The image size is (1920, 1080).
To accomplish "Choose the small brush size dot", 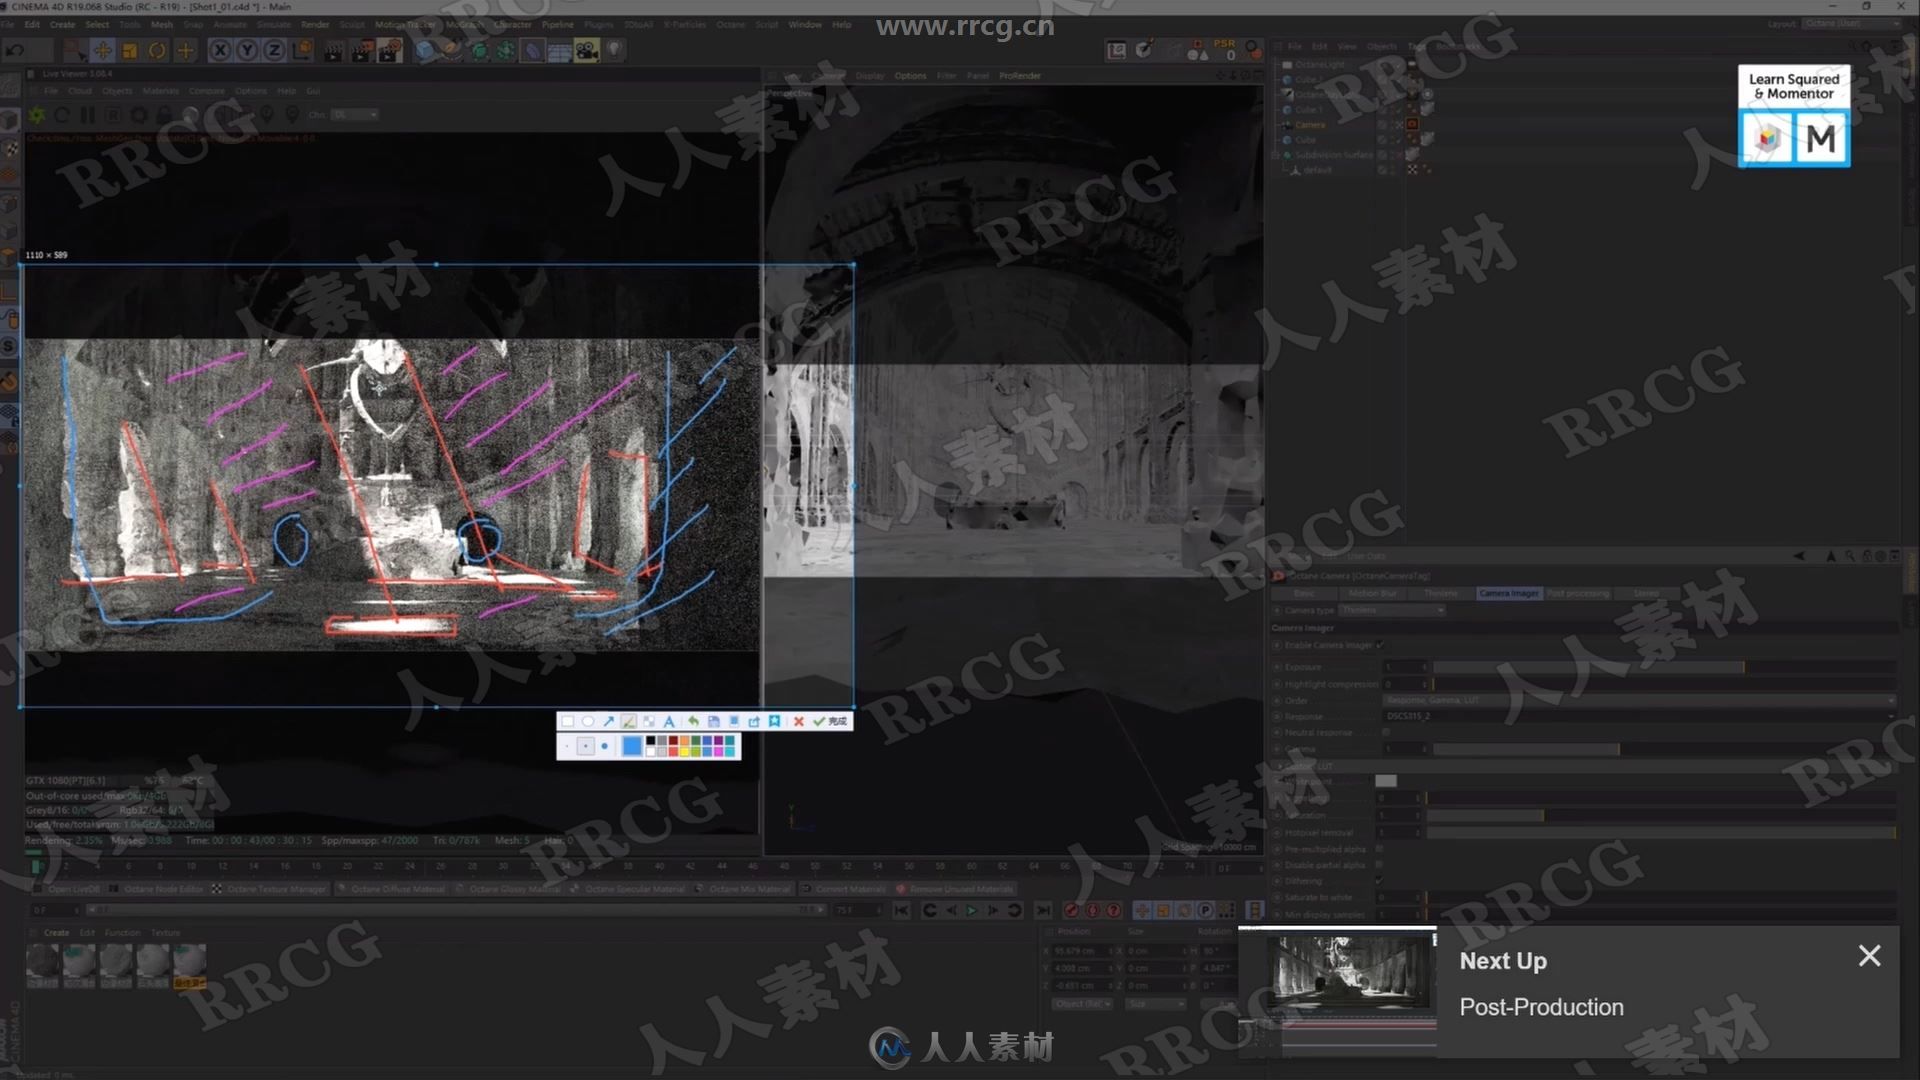I will pos(567,746).
